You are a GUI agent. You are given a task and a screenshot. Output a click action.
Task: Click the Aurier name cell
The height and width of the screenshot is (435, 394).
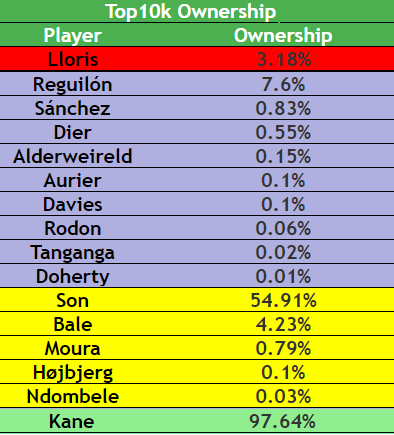tap(73, 180)
